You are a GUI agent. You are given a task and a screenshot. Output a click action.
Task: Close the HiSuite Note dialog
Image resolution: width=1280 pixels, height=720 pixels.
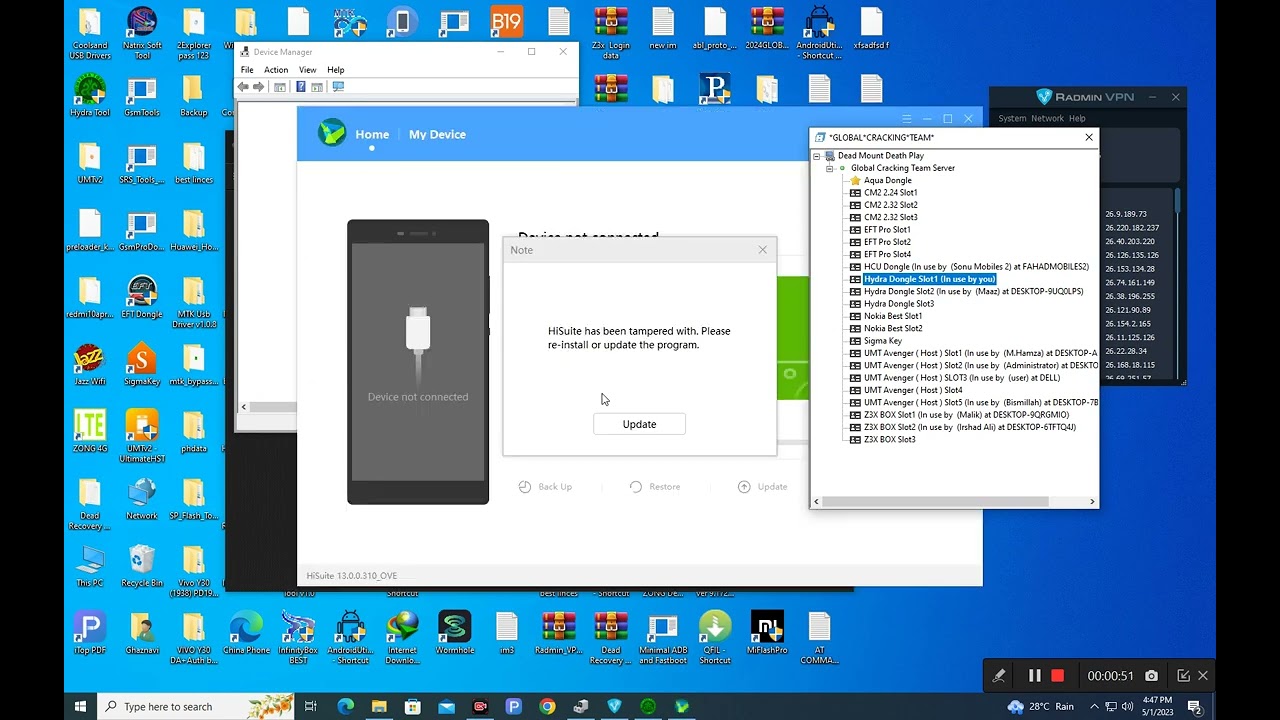tap(763, 250)
